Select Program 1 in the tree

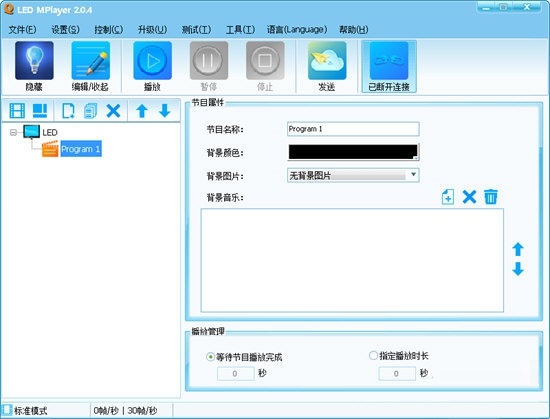point(81,149)
